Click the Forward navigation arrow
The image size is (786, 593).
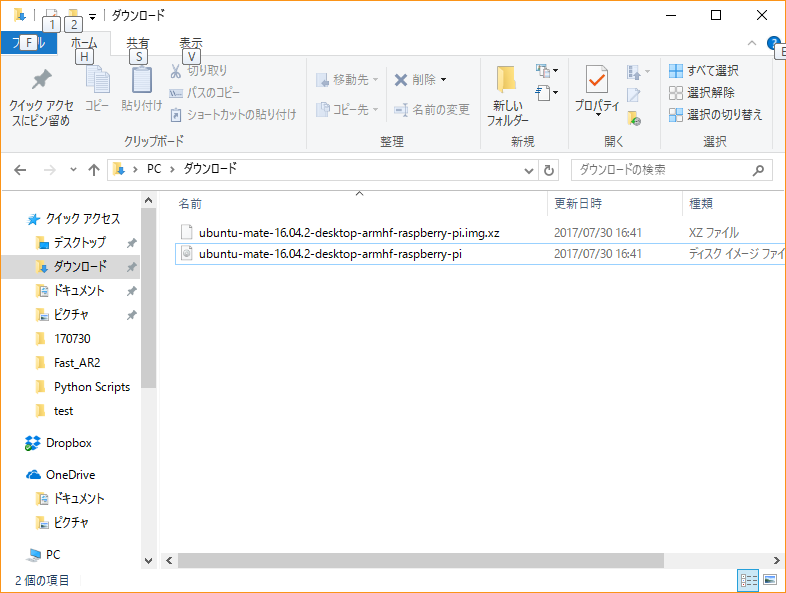coord(49,170)
